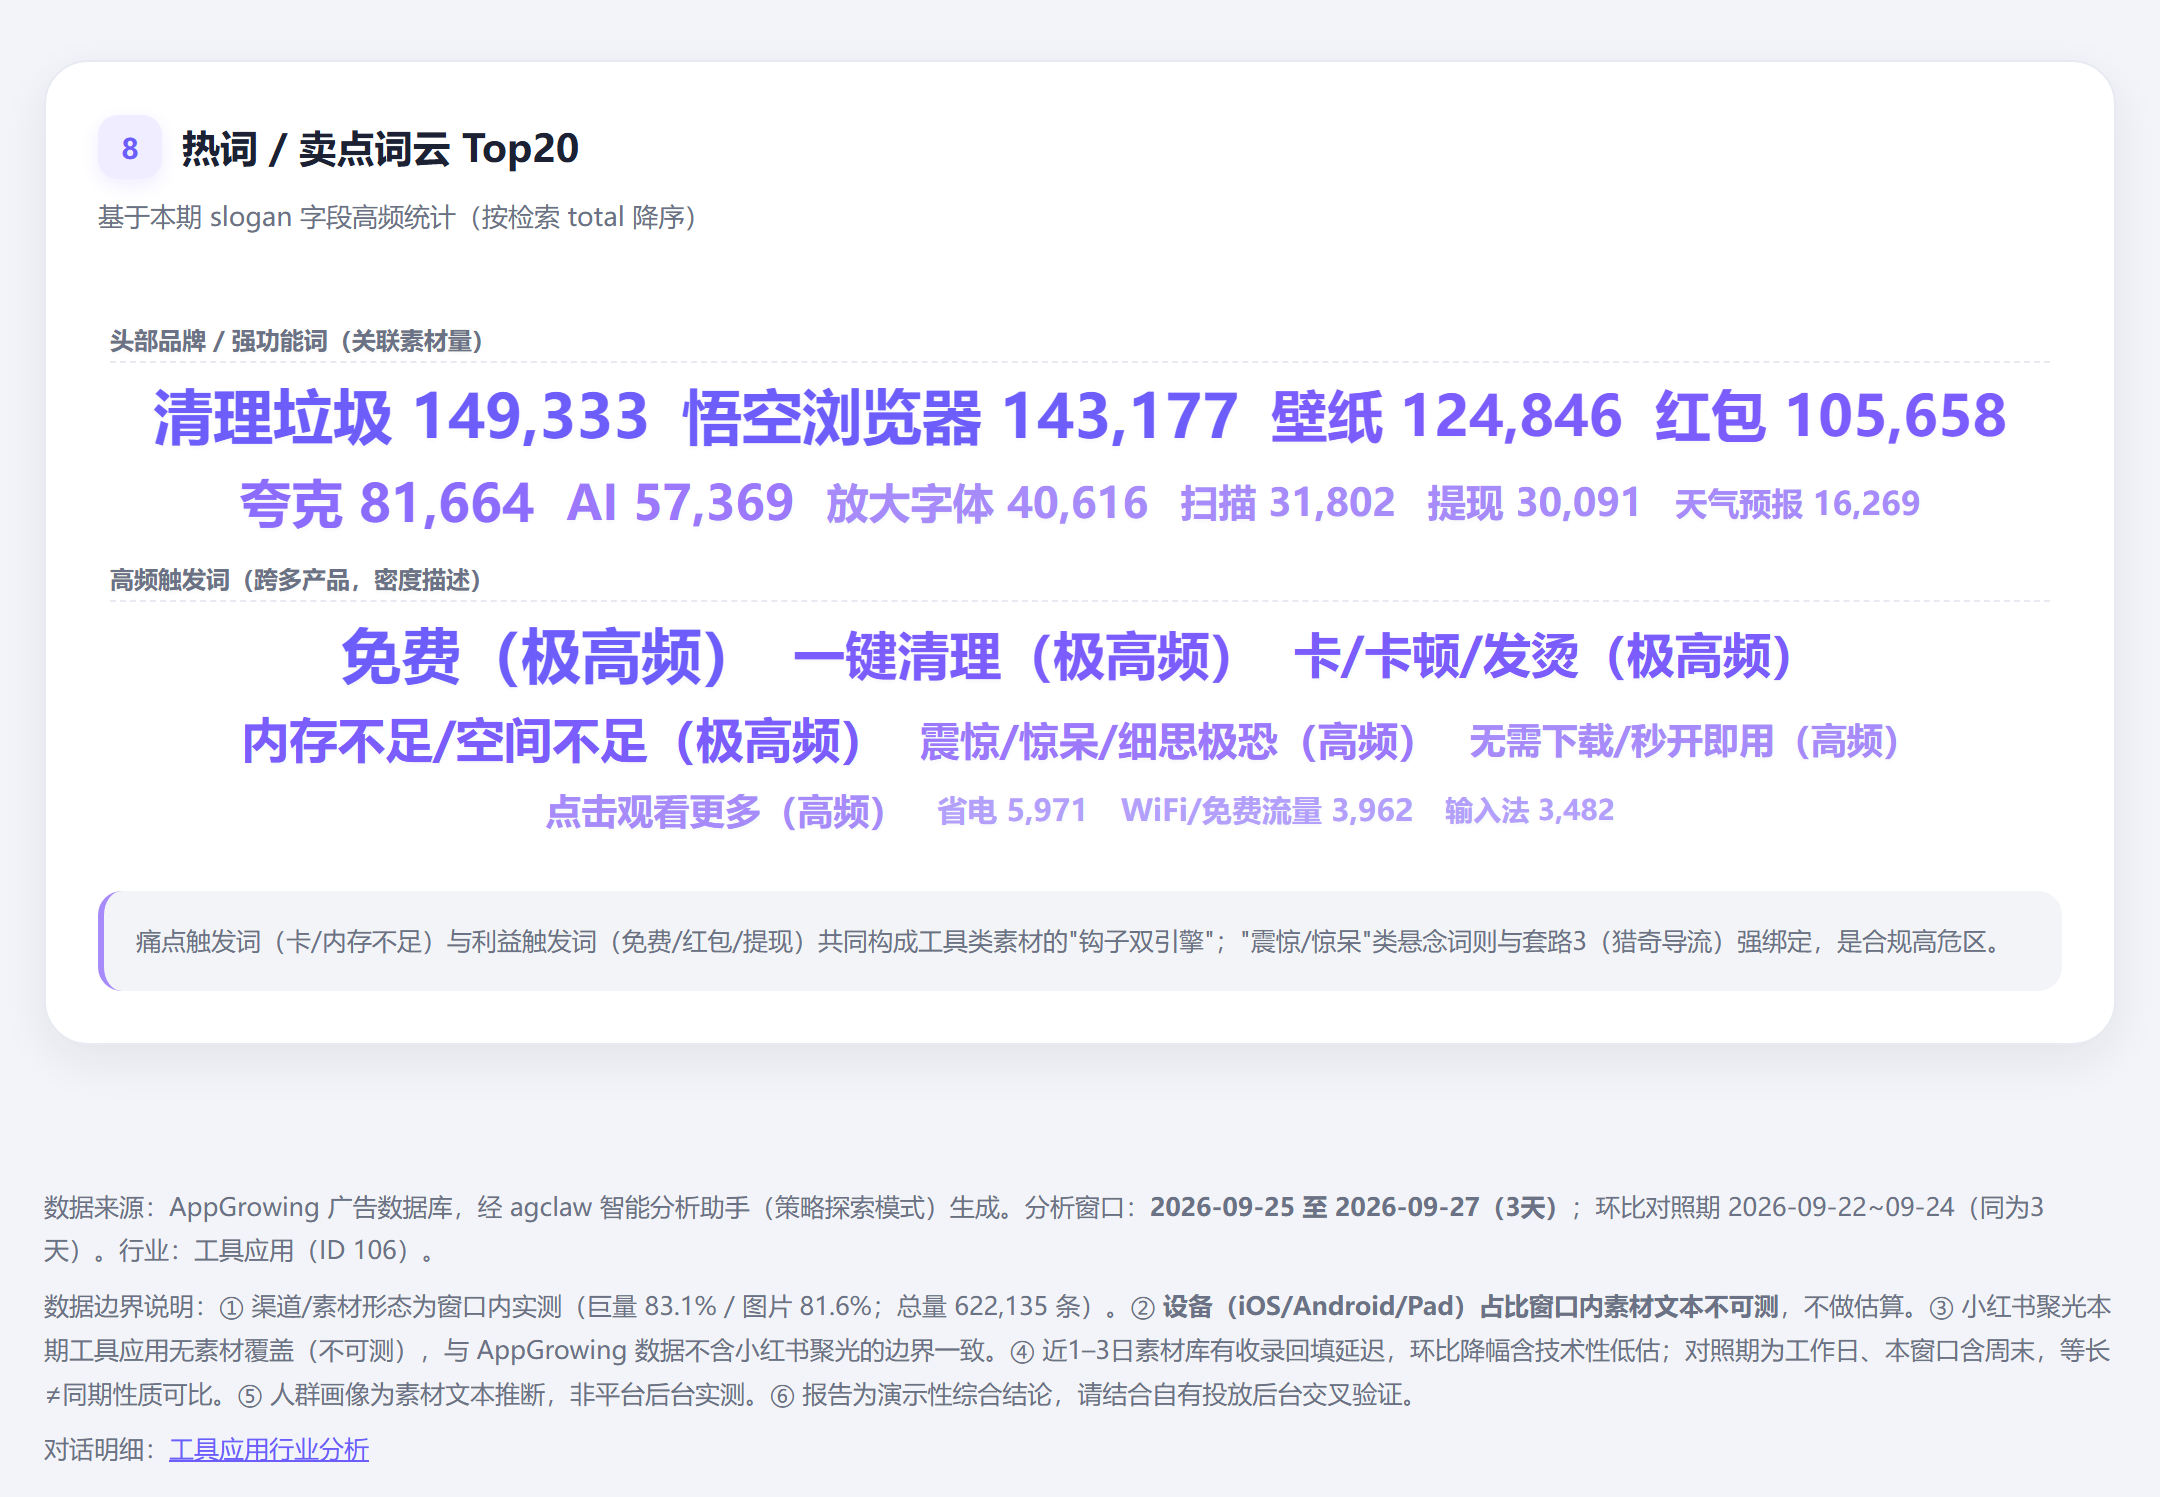Click the word 天气预报 16,269
Screen dimensions: 2160x1497
(1797, 503)
